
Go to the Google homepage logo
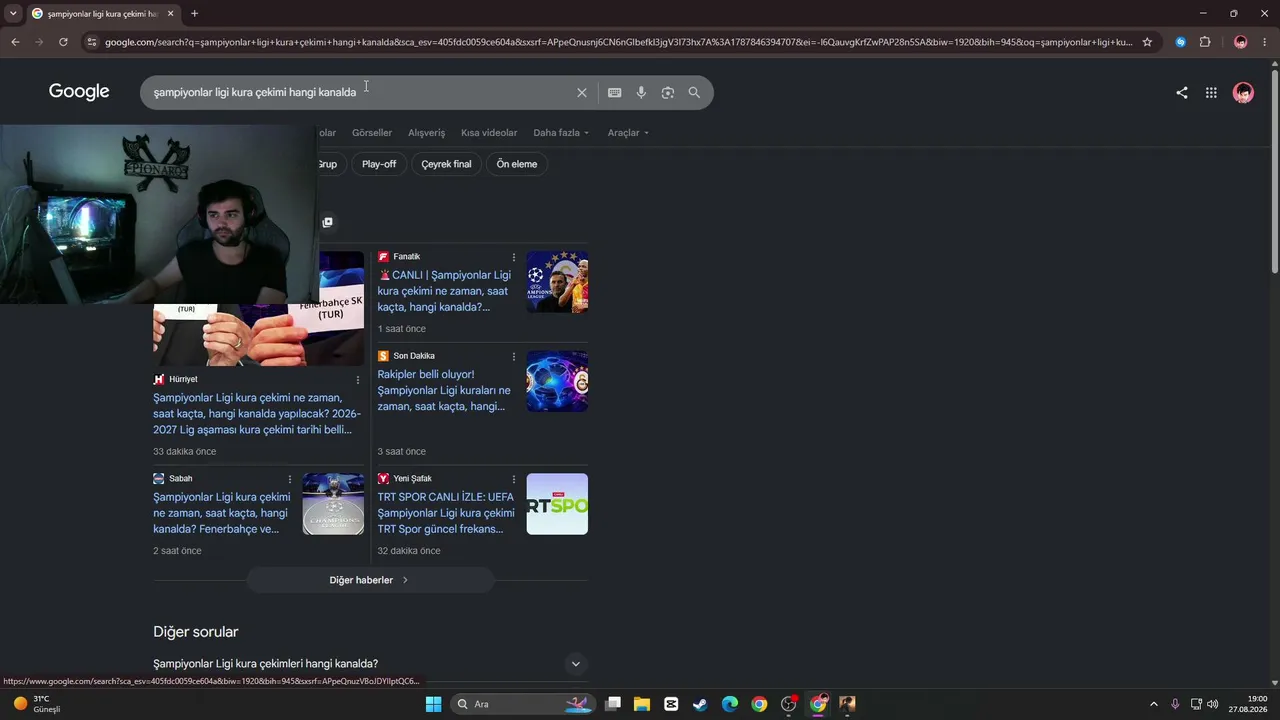coord(79,92)
